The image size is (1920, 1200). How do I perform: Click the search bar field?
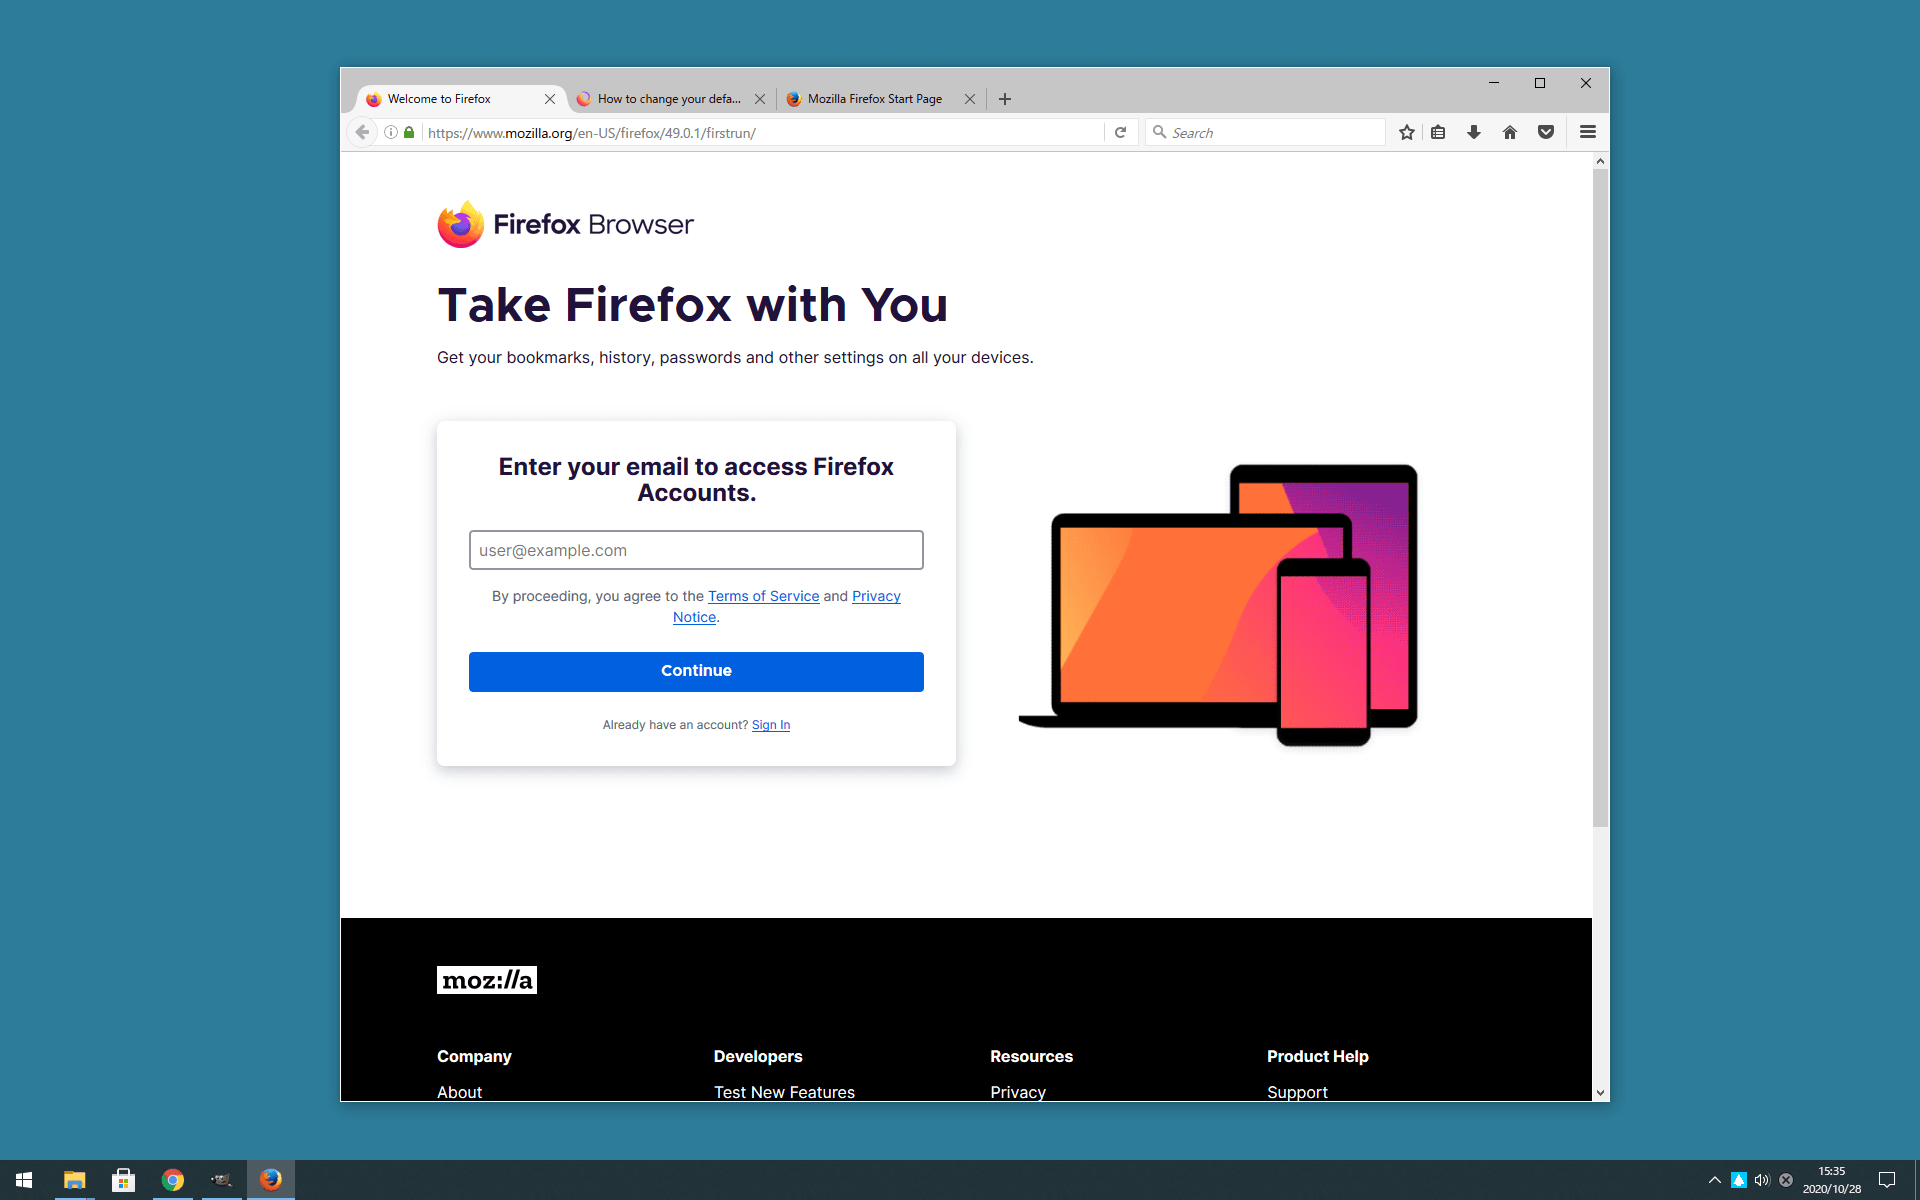(1266, 131)
